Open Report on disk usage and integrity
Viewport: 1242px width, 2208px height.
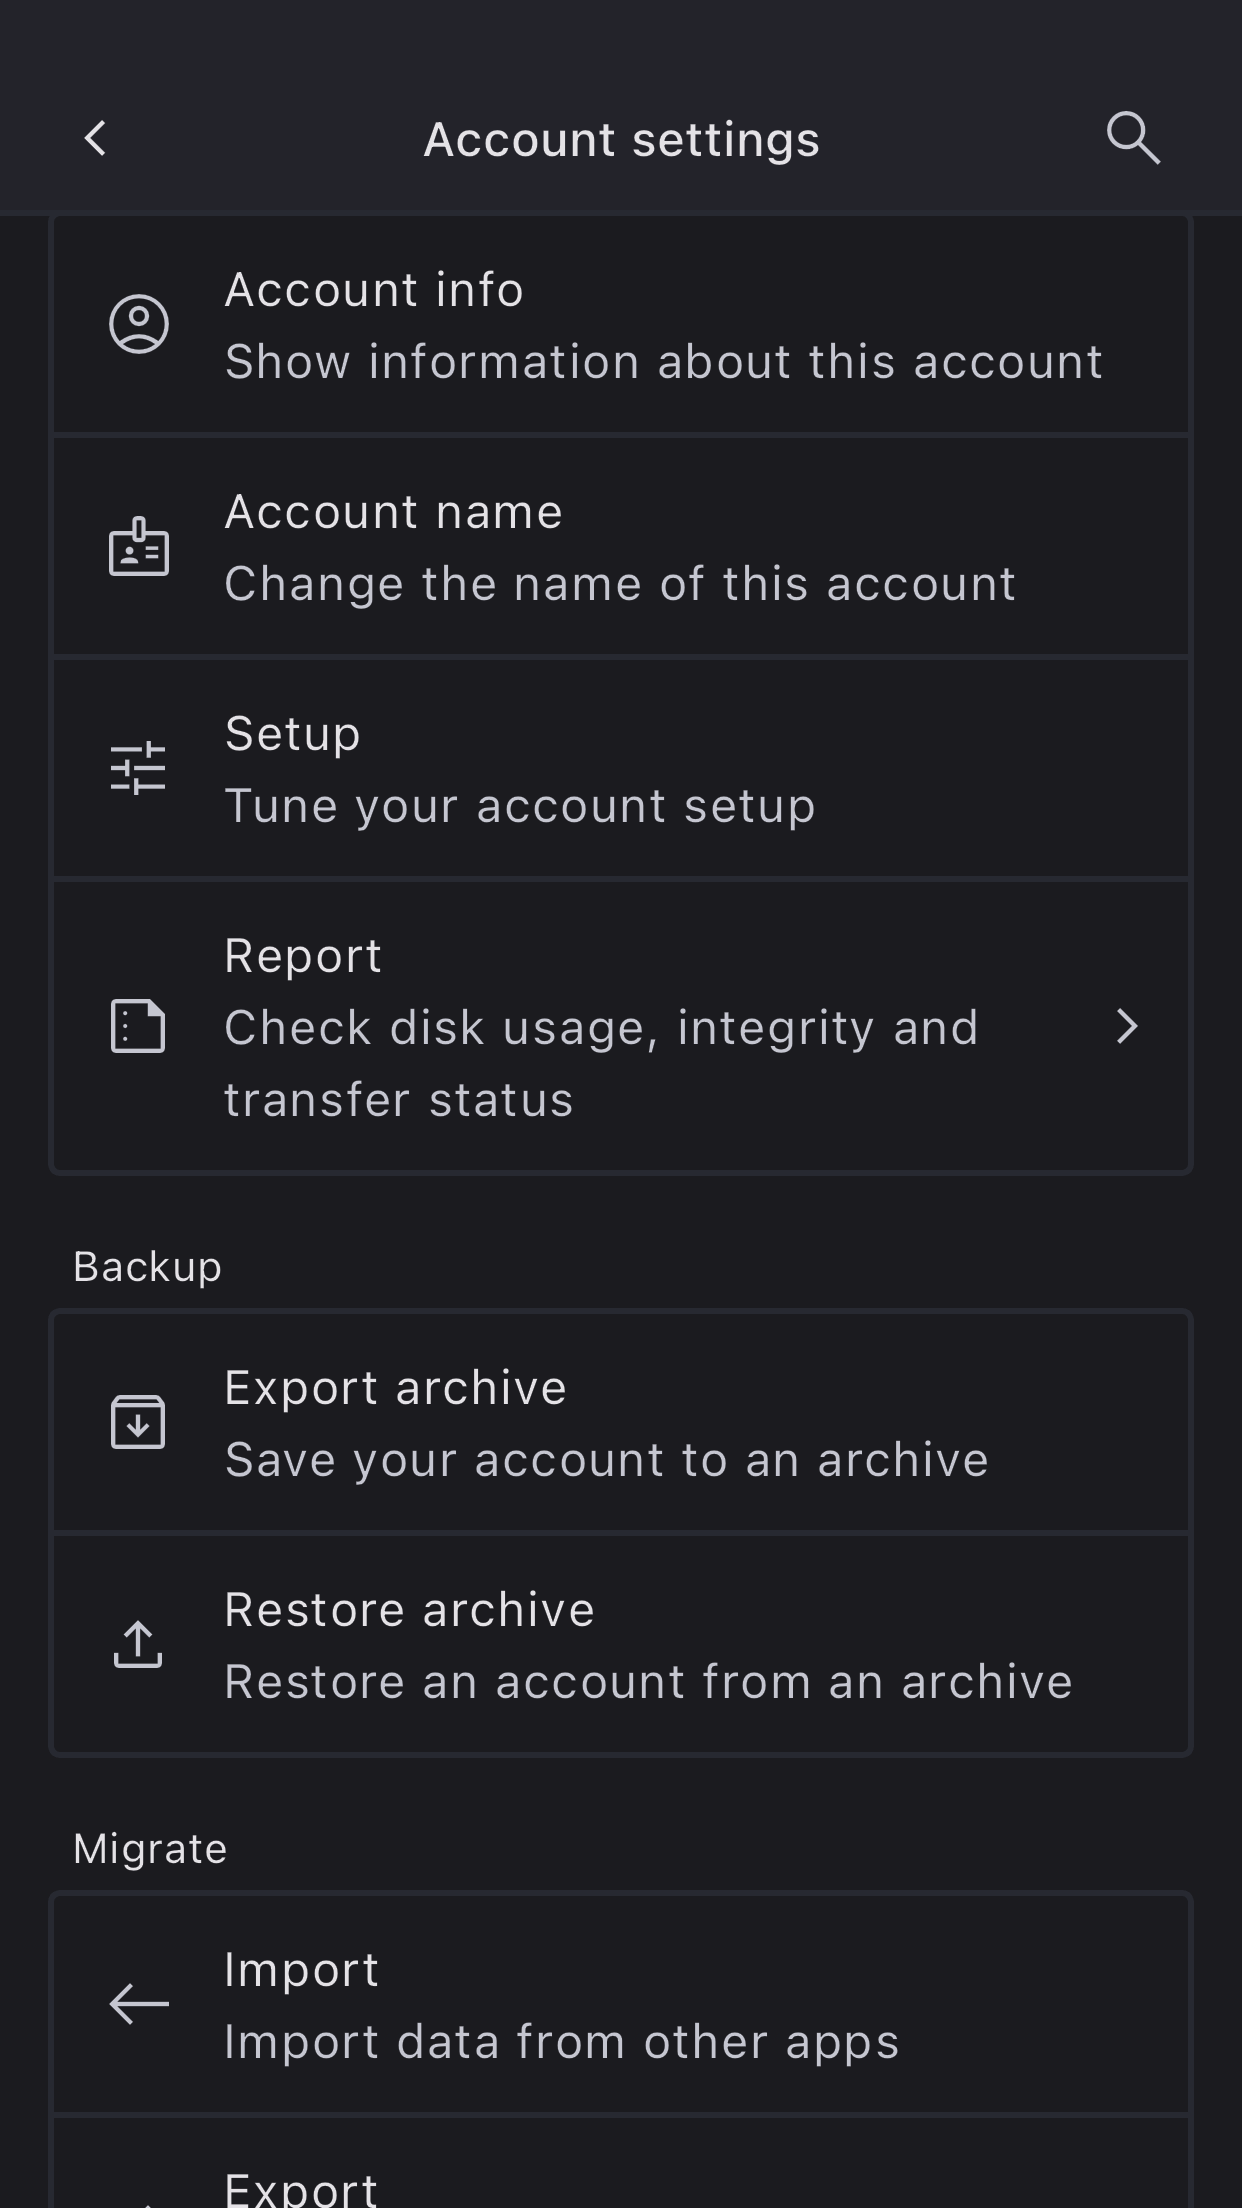600,1027
